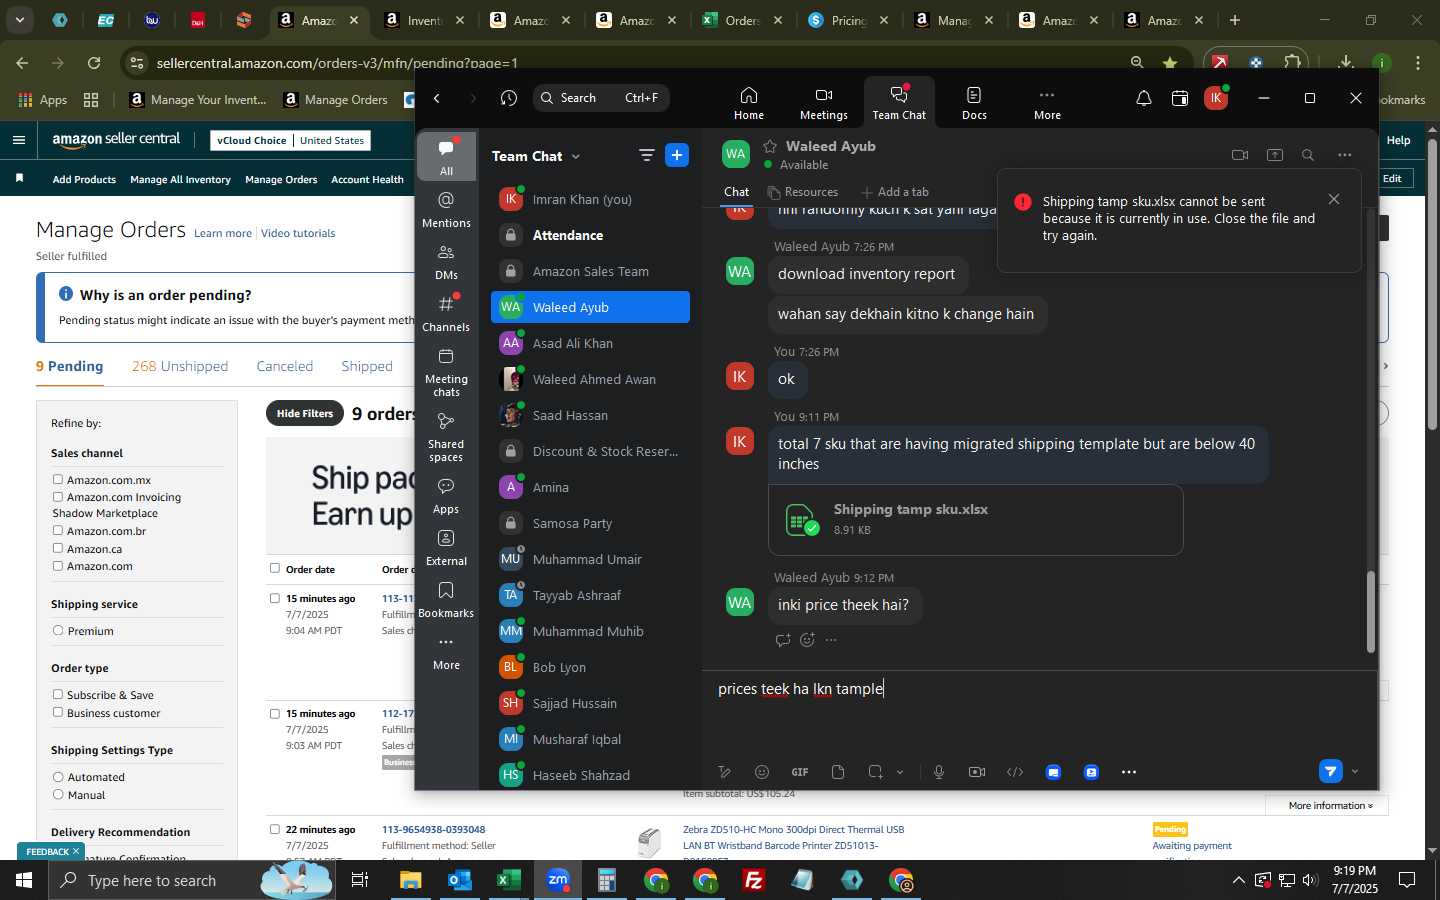Open Shipping tamp sku.xlsx attachment

tap(975, 520)
